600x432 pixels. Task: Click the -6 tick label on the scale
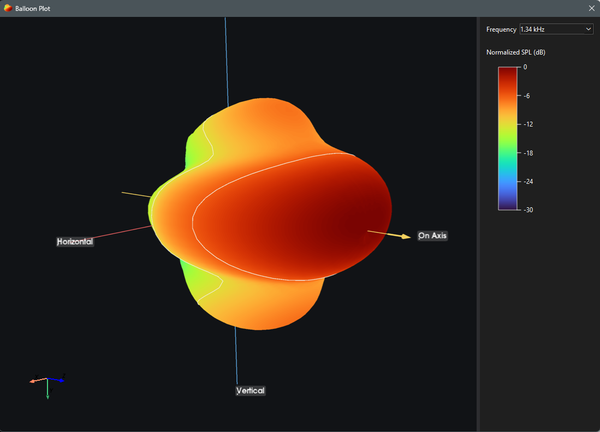click(527, 96)
